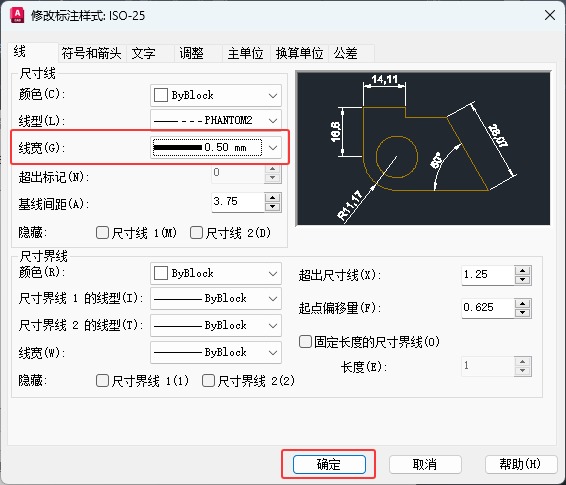
Task: Open 线宽(W) ByBlock dropdown
Action: click(216, 352)
